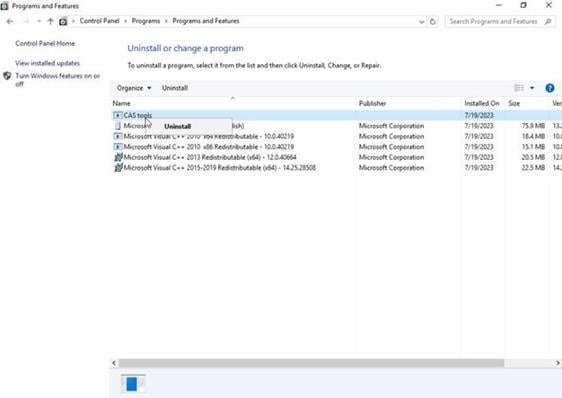Click the selected program thumbnail in details pane
This screenshot has width=562, height=398.
pyautogui.click(x=133, y=384)
